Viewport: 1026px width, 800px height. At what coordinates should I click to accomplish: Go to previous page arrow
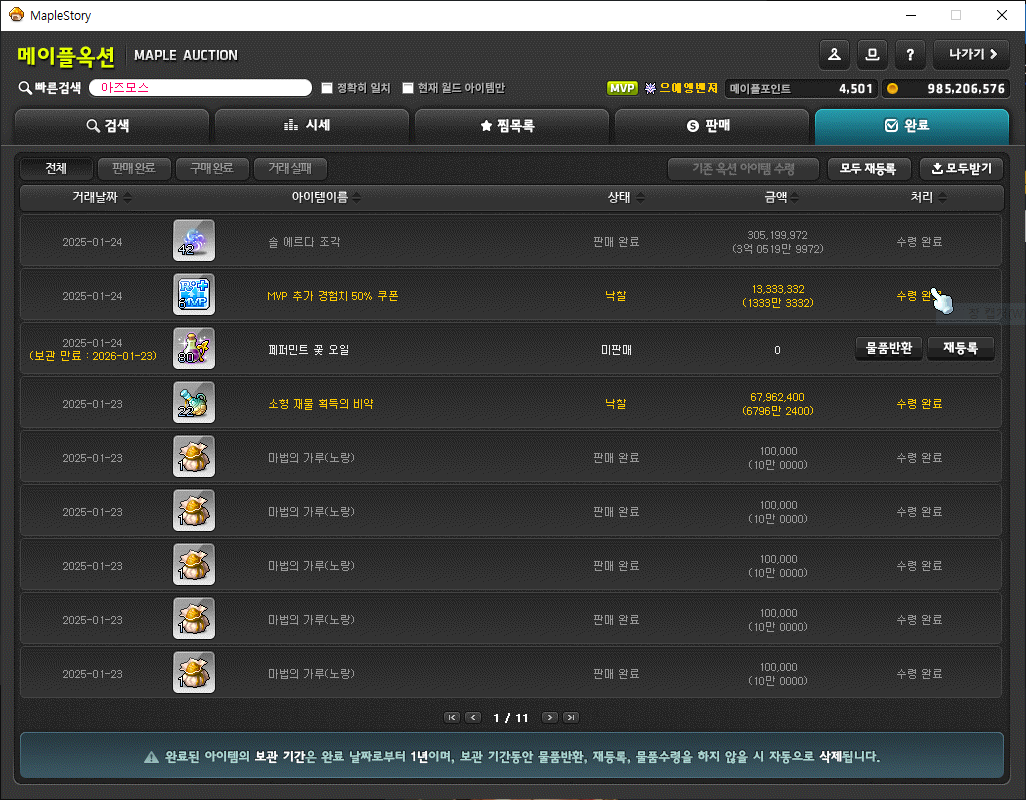point(473,718)
